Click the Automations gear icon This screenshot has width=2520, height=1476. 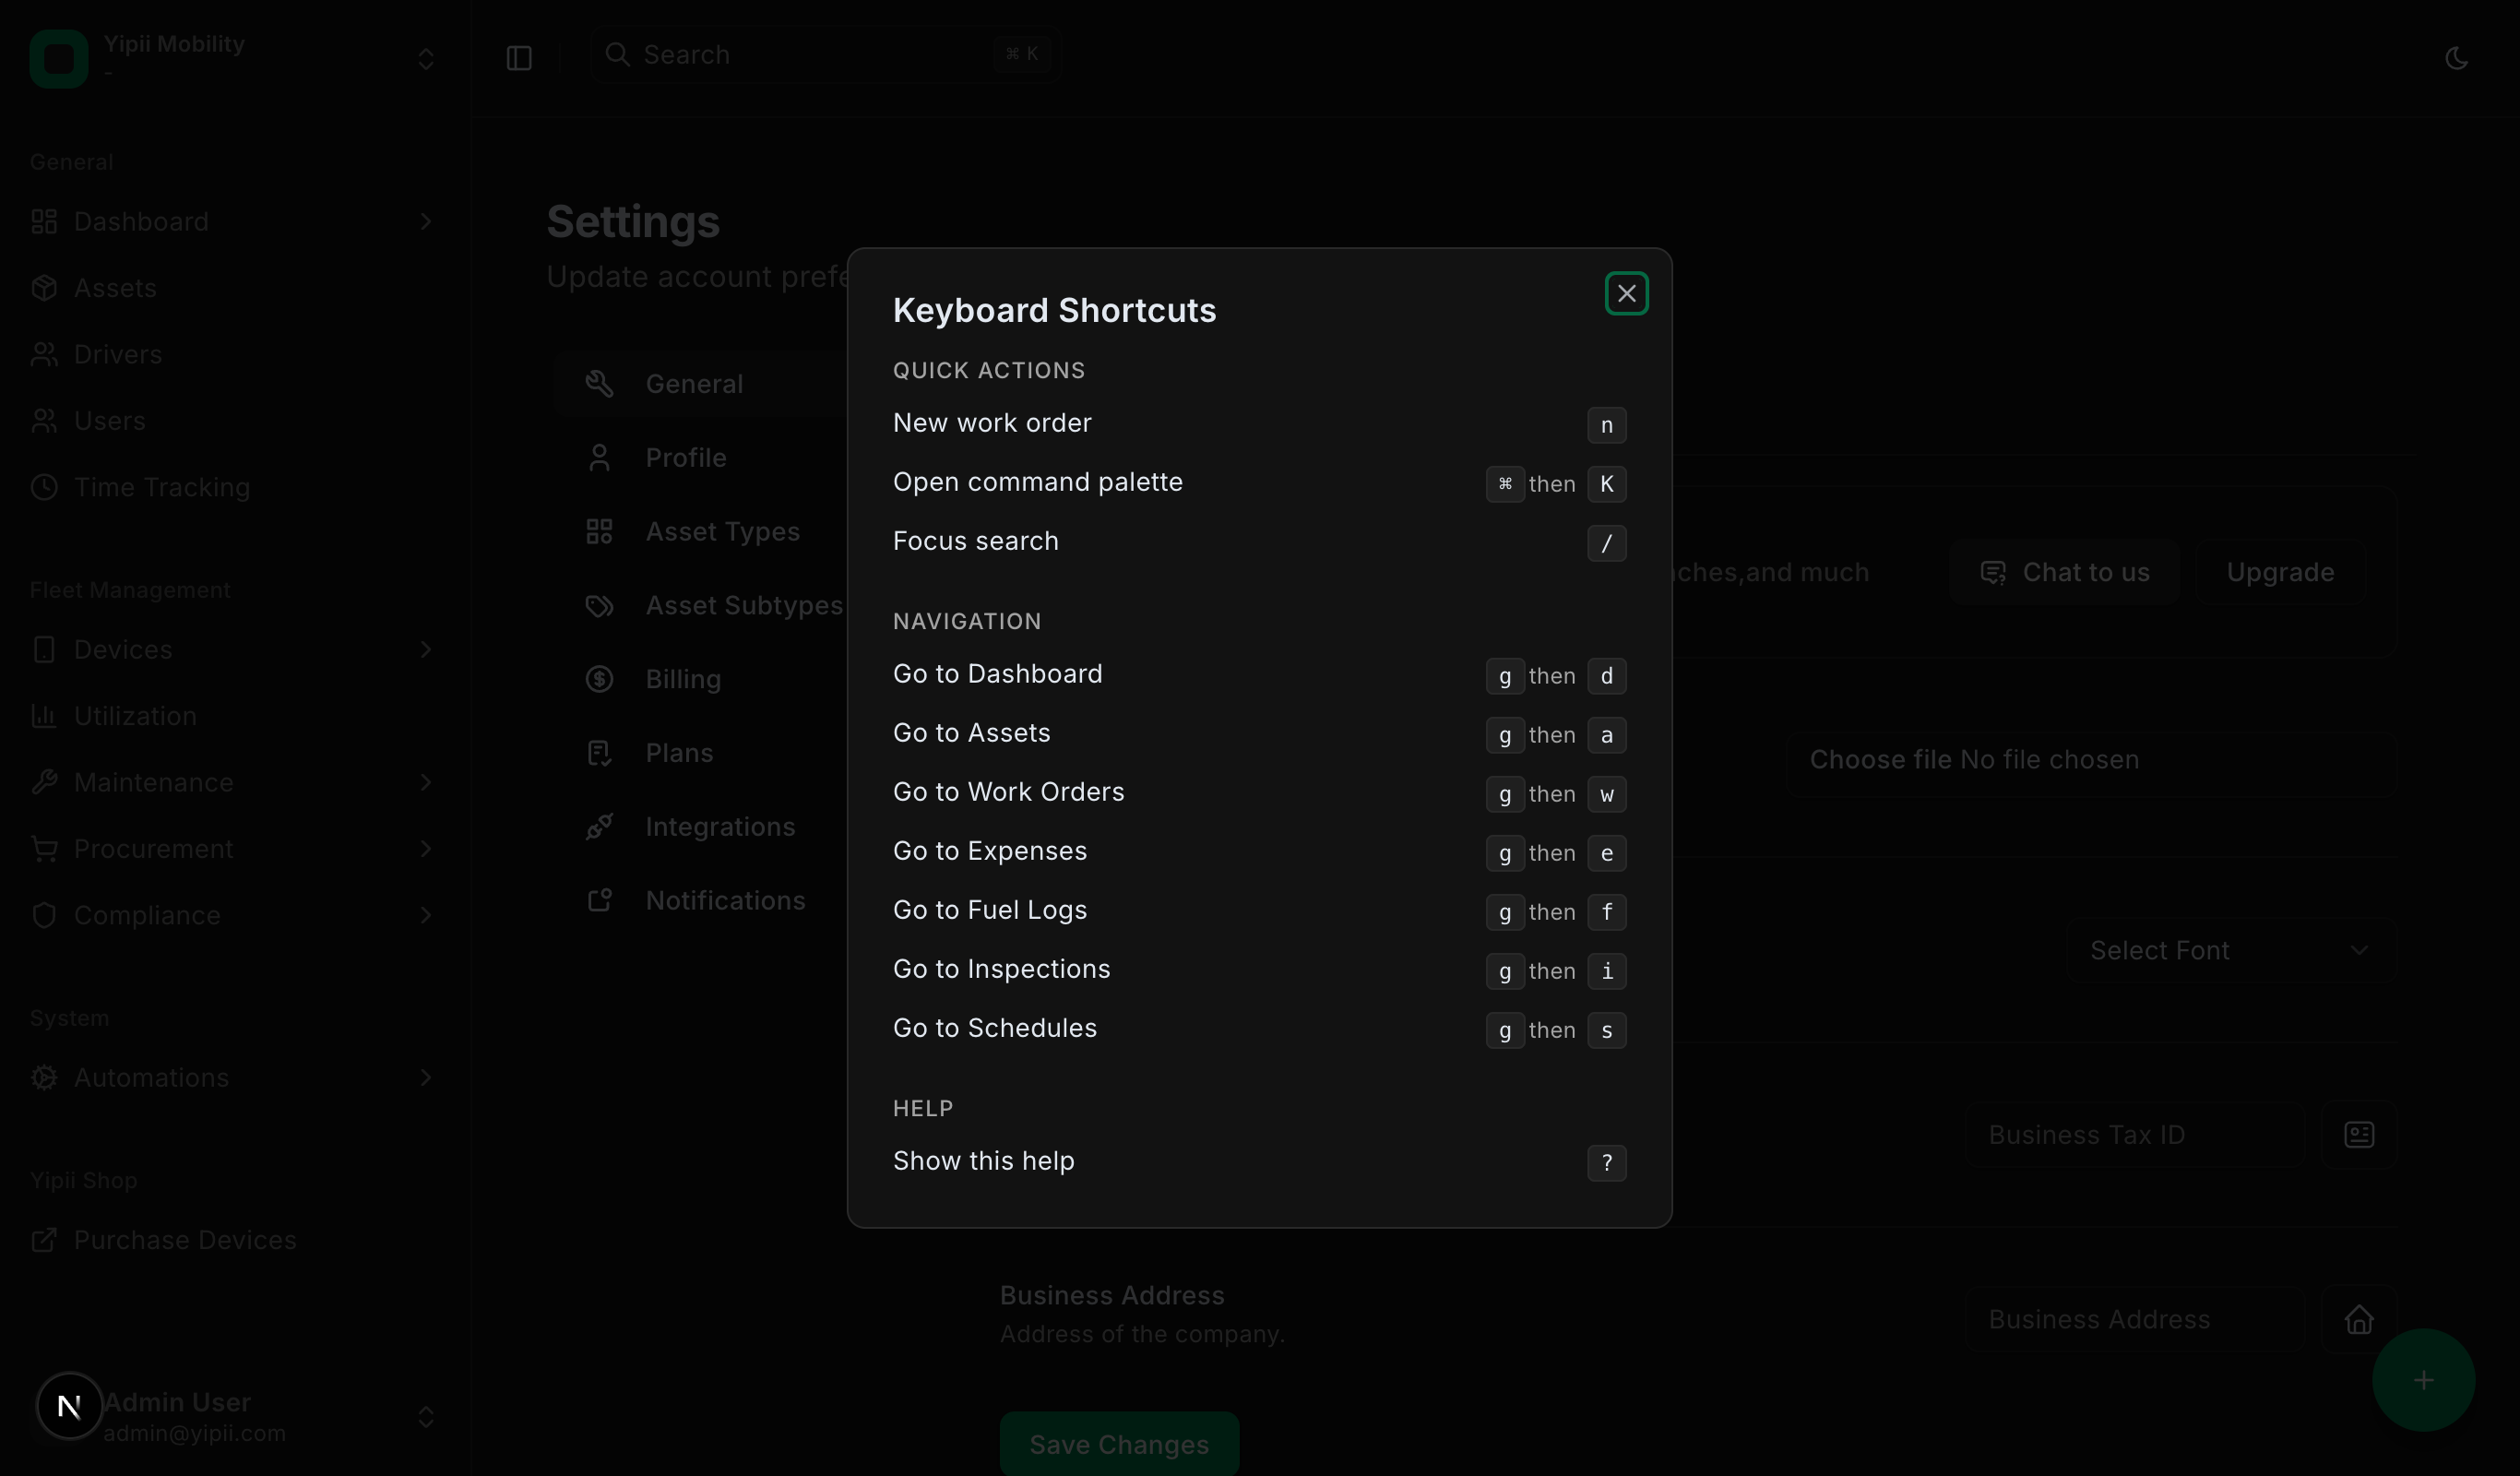pos(44,1077)
